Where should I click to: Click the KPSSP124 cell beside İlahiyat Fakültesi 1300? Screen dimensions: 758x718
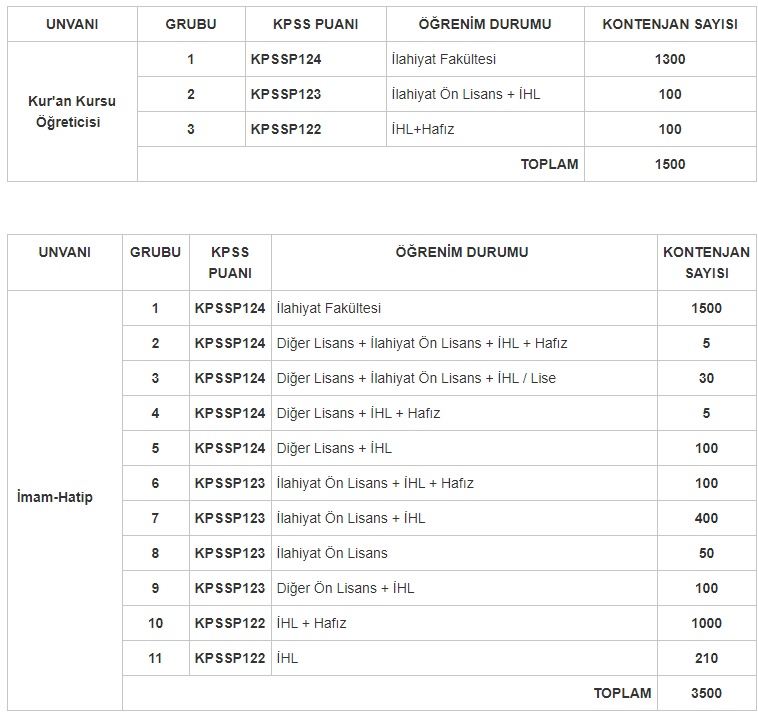coord(316,59)
